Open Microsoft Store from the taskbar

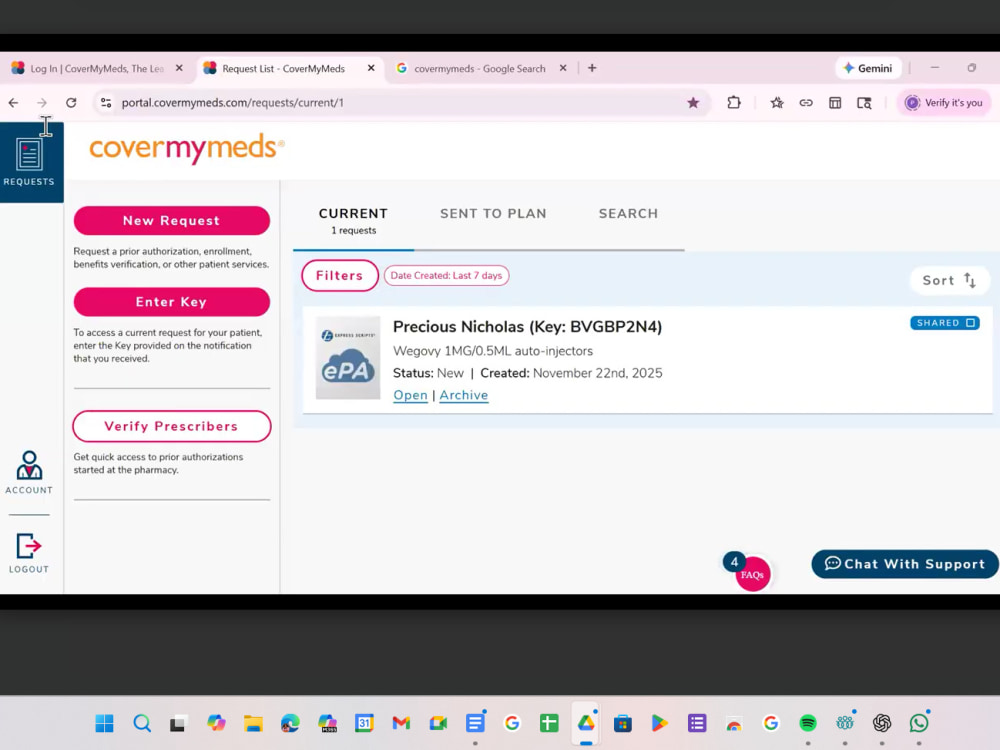[x=622, y=723]
